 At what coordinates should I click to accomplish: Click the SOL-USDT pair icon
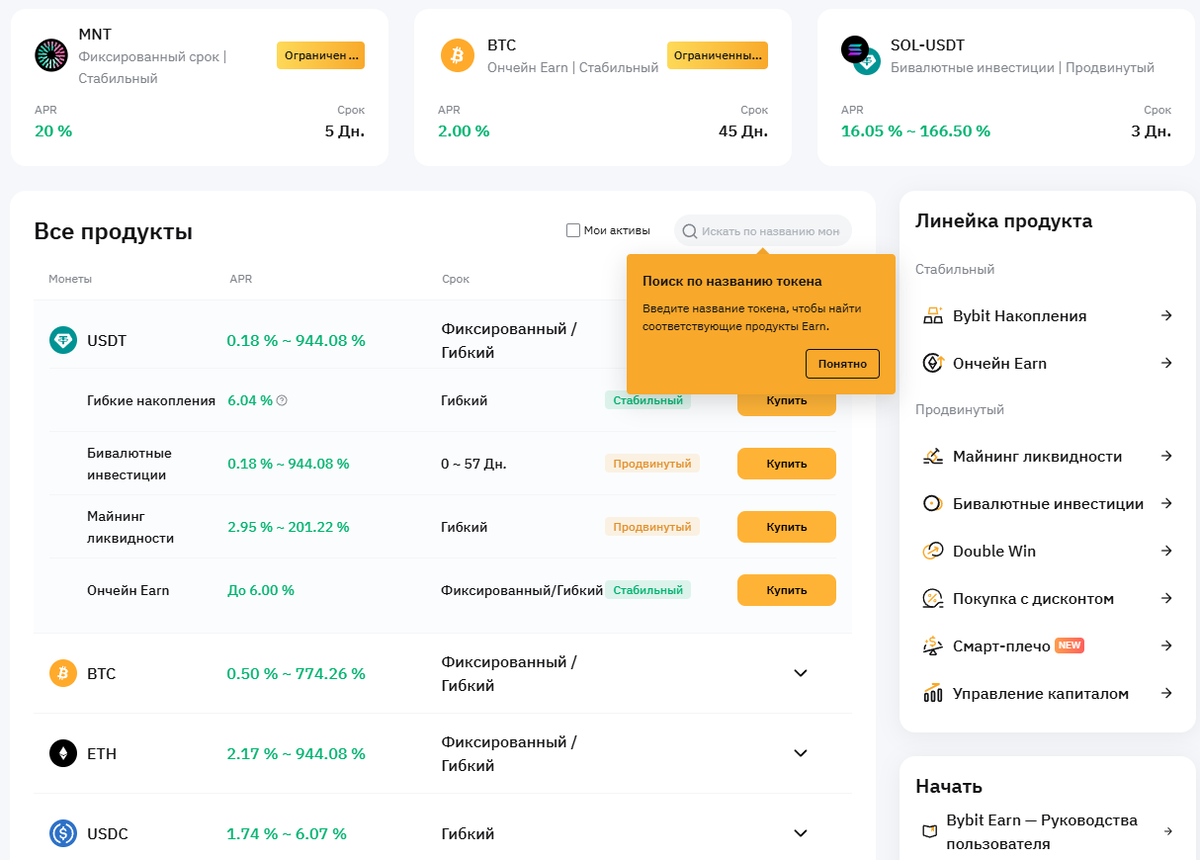coord(859,55)
